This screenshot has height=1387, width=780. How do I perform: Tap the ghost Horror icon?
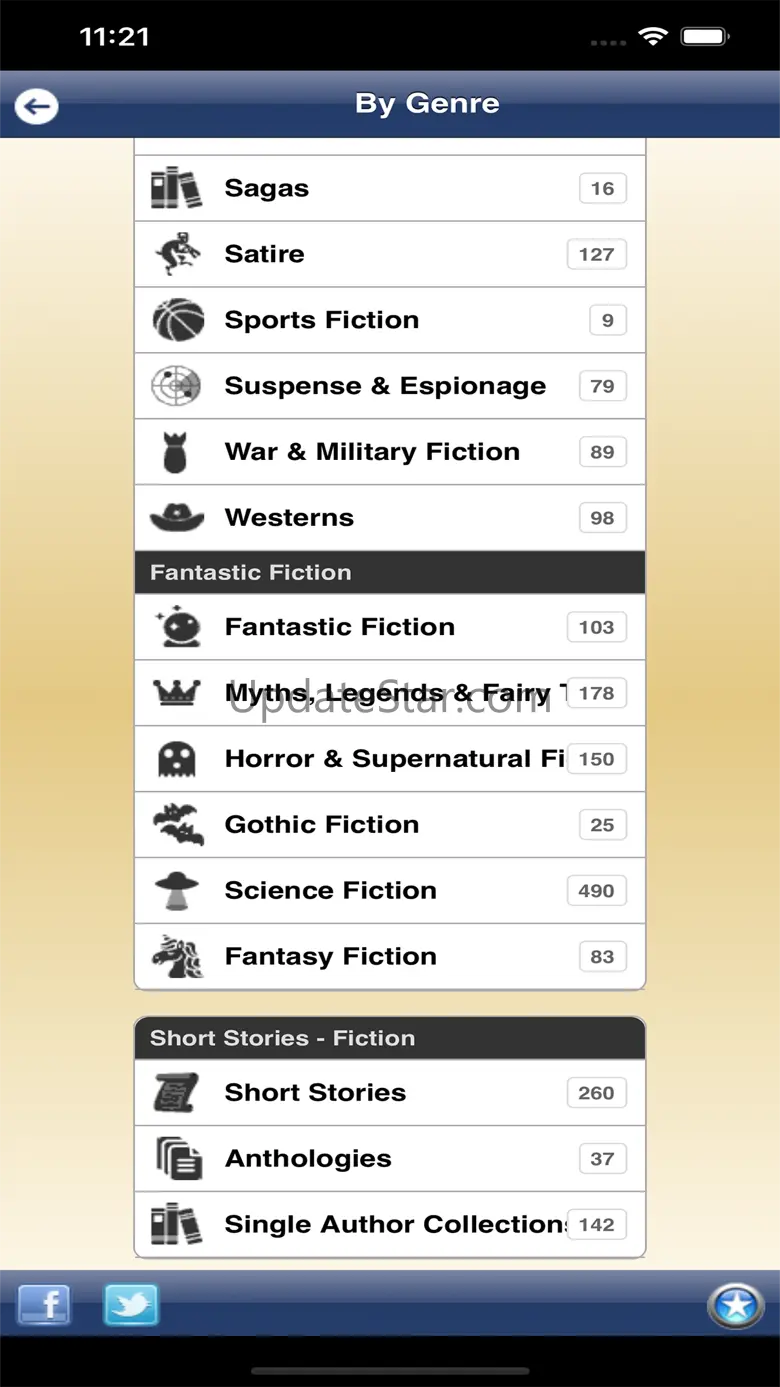pyautogui.click(x=177, y=759)
